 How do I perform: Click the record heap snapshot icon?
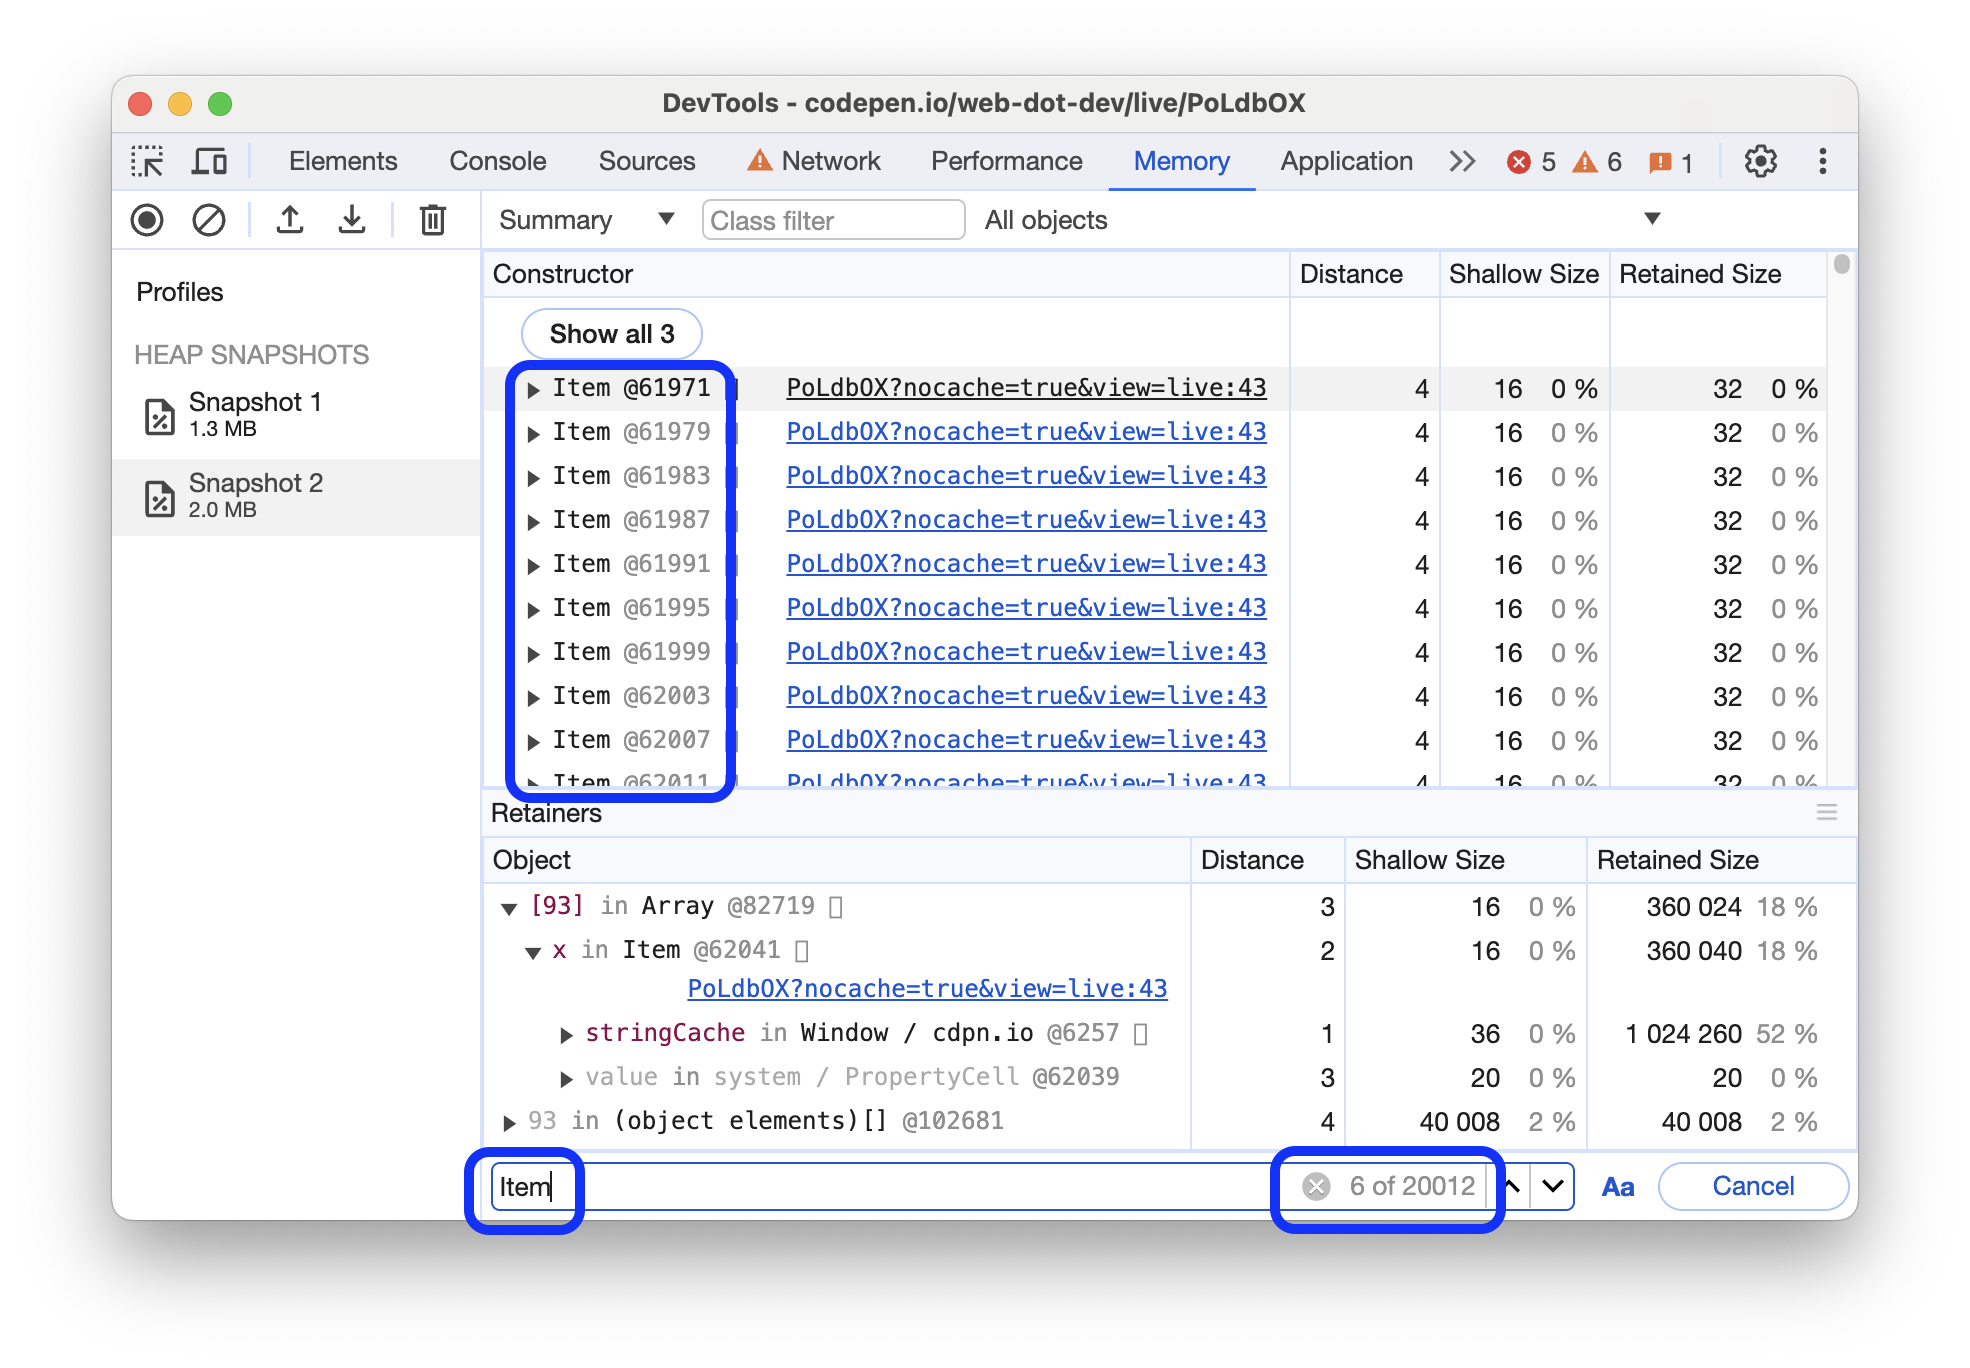click(x=148, y=220)
